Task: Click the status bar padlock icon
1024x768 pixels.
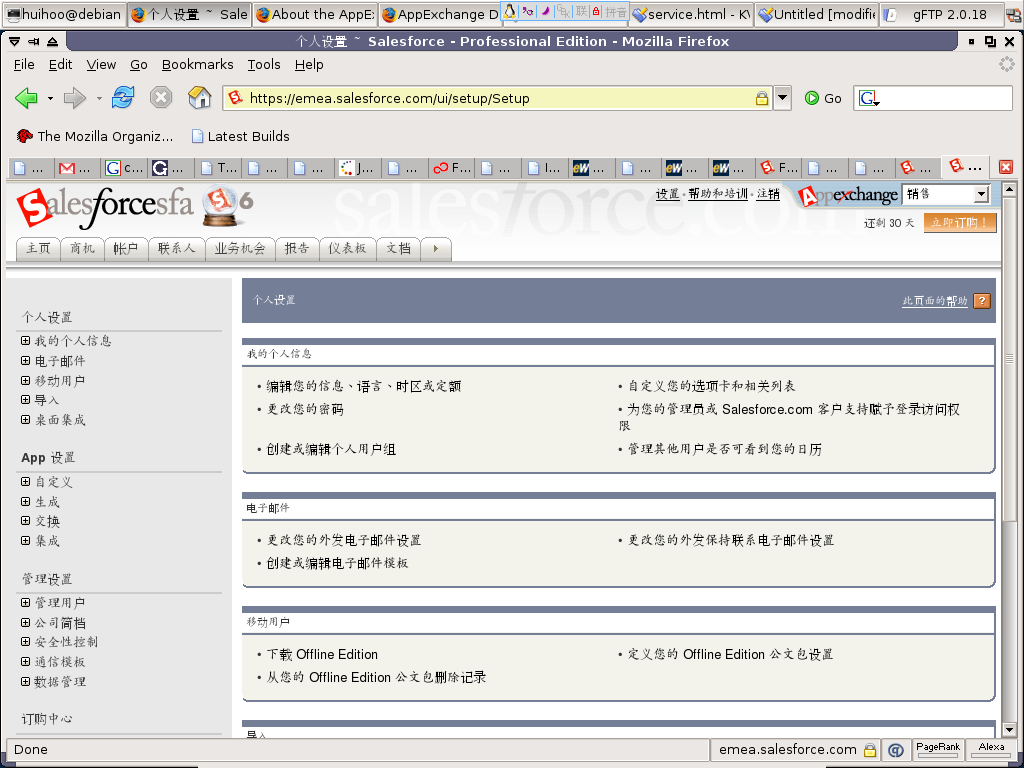Action: (x=870, y=750)
